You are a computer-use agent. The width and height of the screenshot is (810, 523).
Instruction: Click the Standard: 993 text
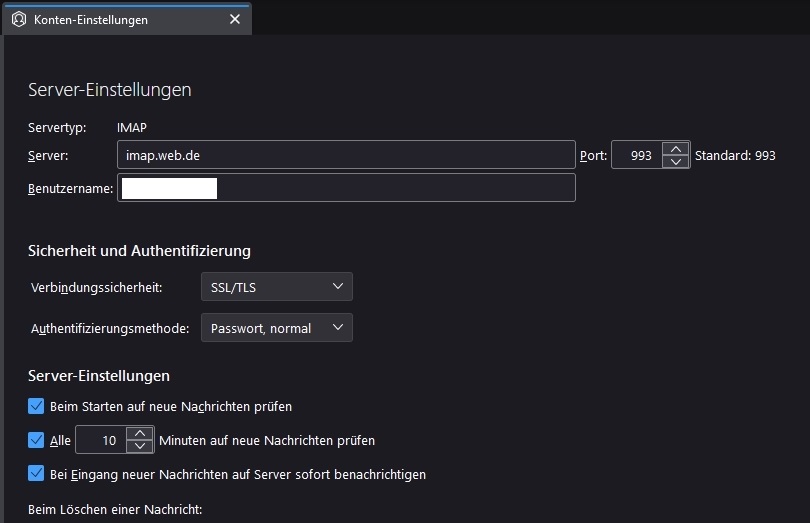click(x=735, y=156)
